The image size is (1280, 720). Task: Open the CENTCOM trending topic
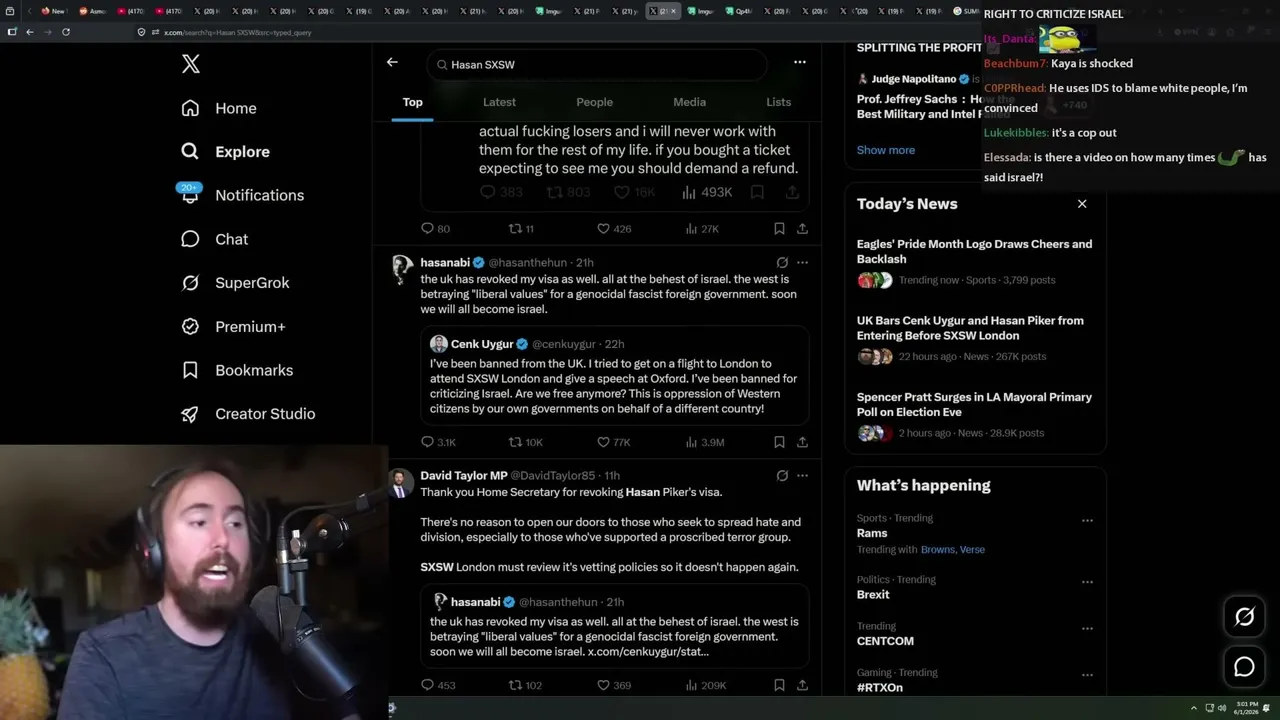885,641
